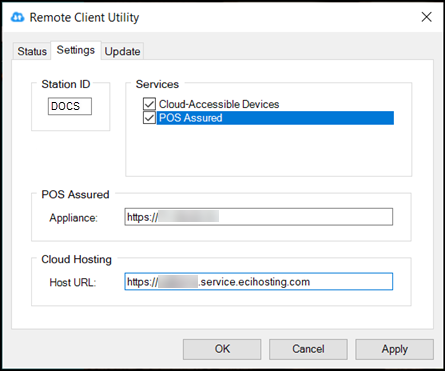
Task: Click the Remote Client Utility title bar text
Action: point(84,17)
